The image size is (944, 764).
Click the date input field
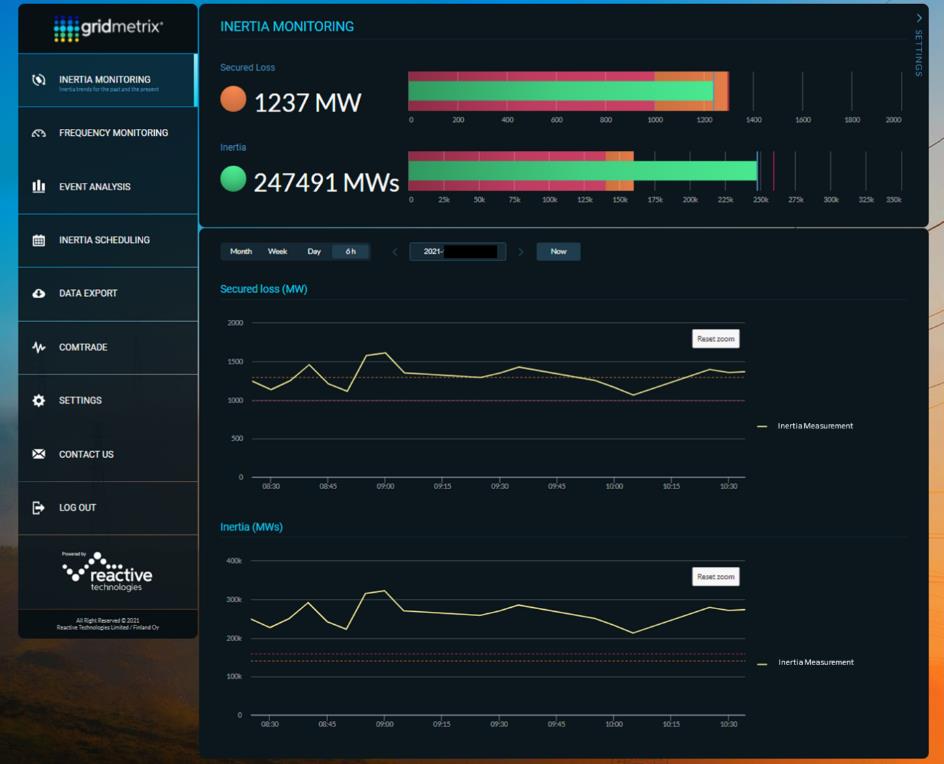[457, 252]
